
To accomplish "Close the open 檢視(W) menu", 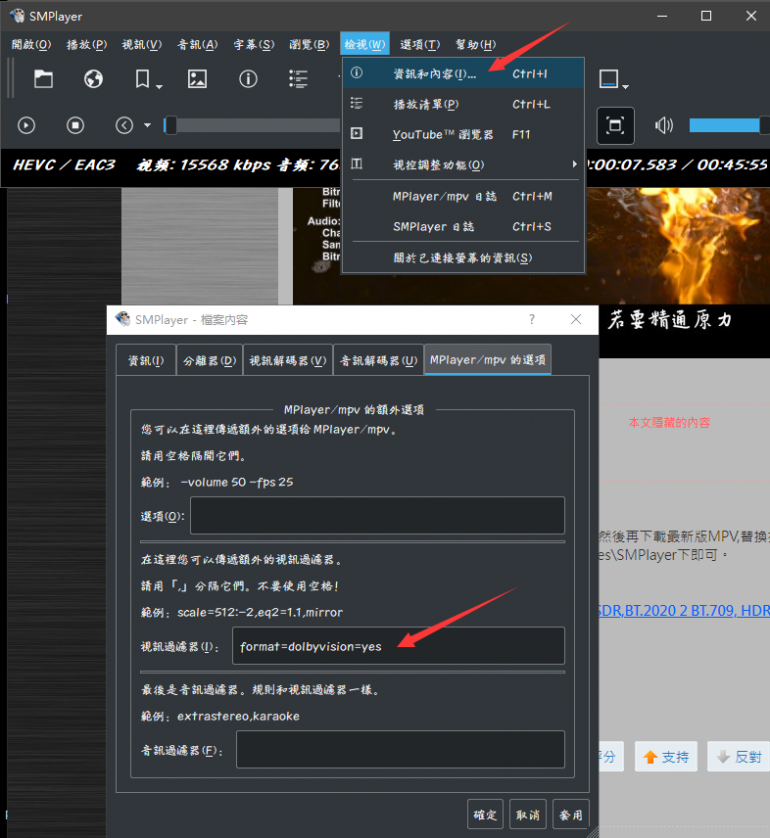I will (365, 44).
